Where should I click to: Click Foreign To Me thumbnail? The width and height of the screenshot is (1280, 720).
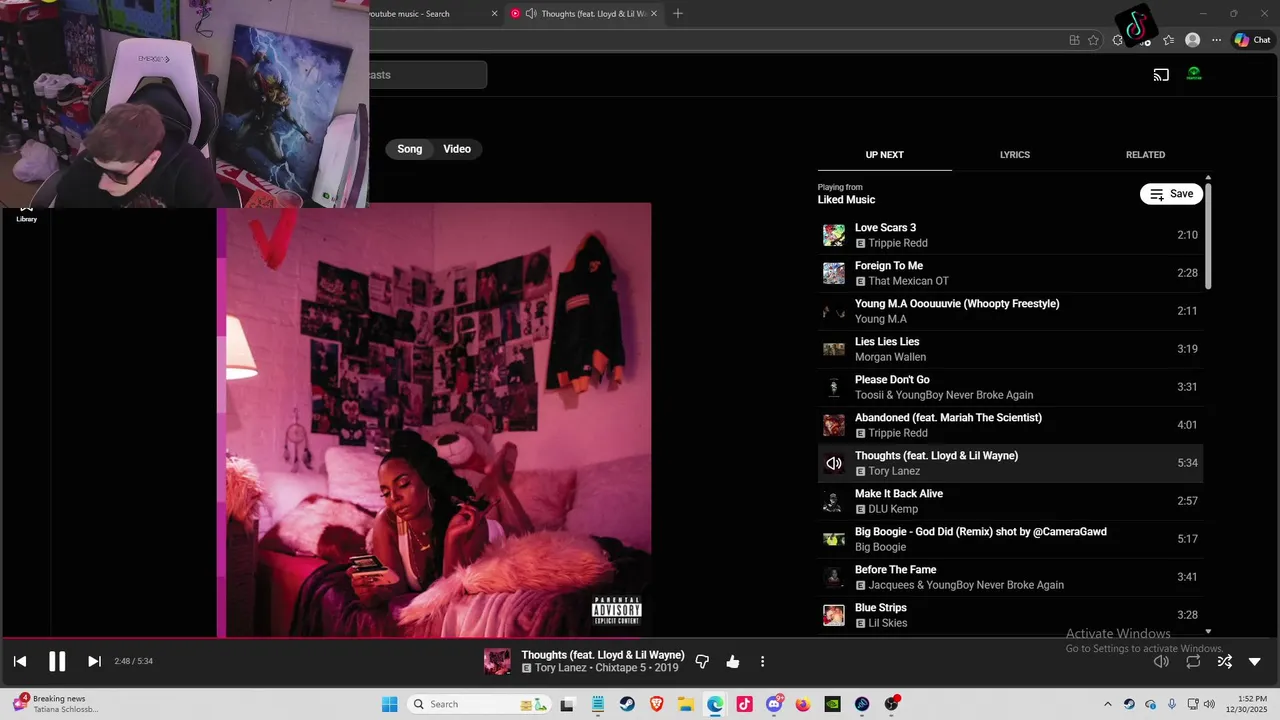(833, 273)
